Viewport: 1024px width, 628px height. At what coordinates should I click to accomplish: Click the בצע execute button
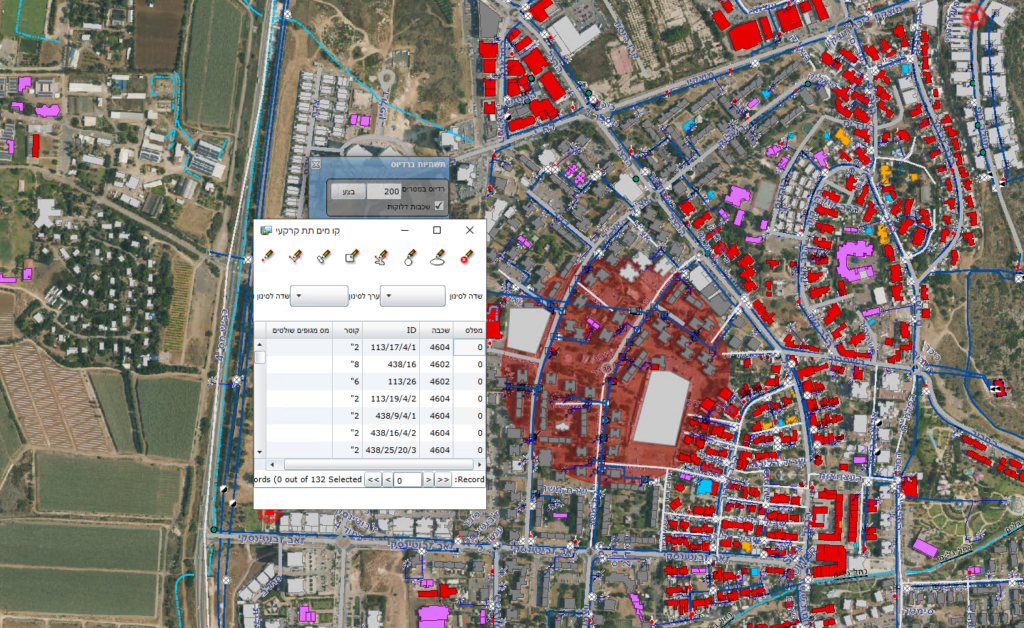click(348, 192)
